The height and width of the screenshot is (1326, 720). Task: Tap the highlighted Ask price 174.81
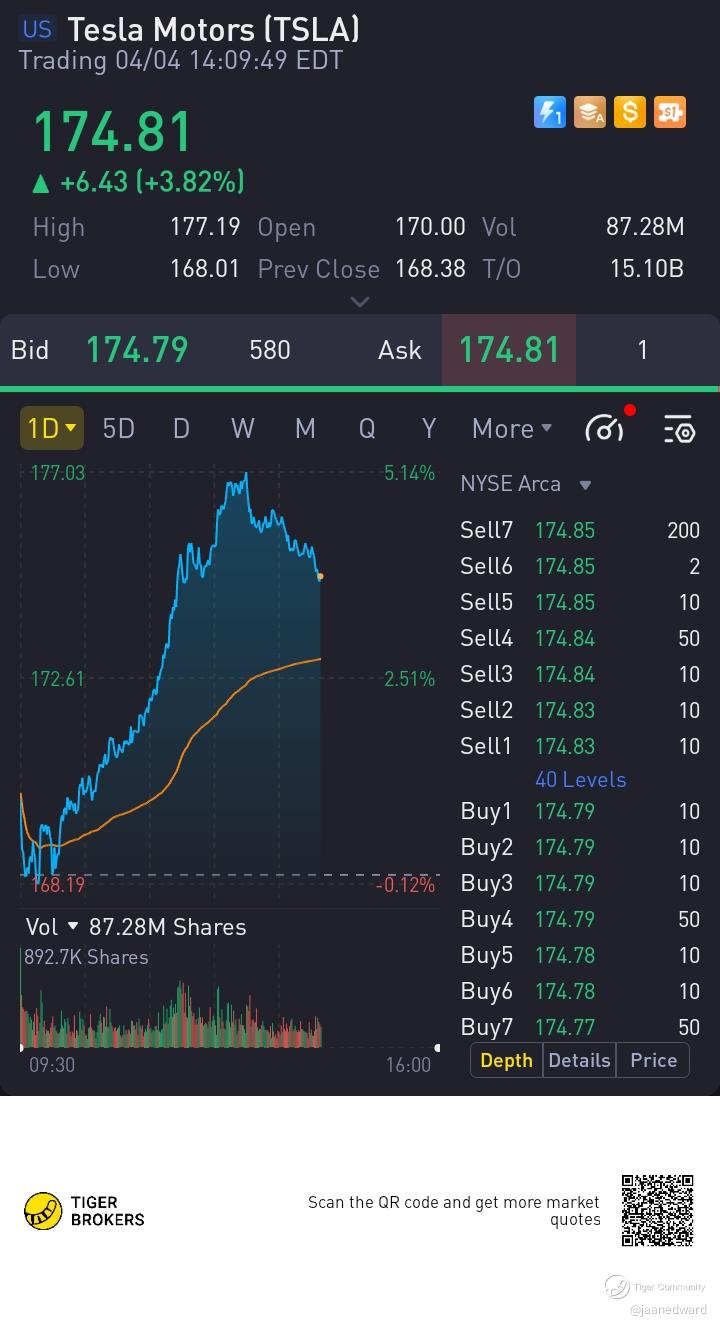pyautogui.click(x=509, y=349)
